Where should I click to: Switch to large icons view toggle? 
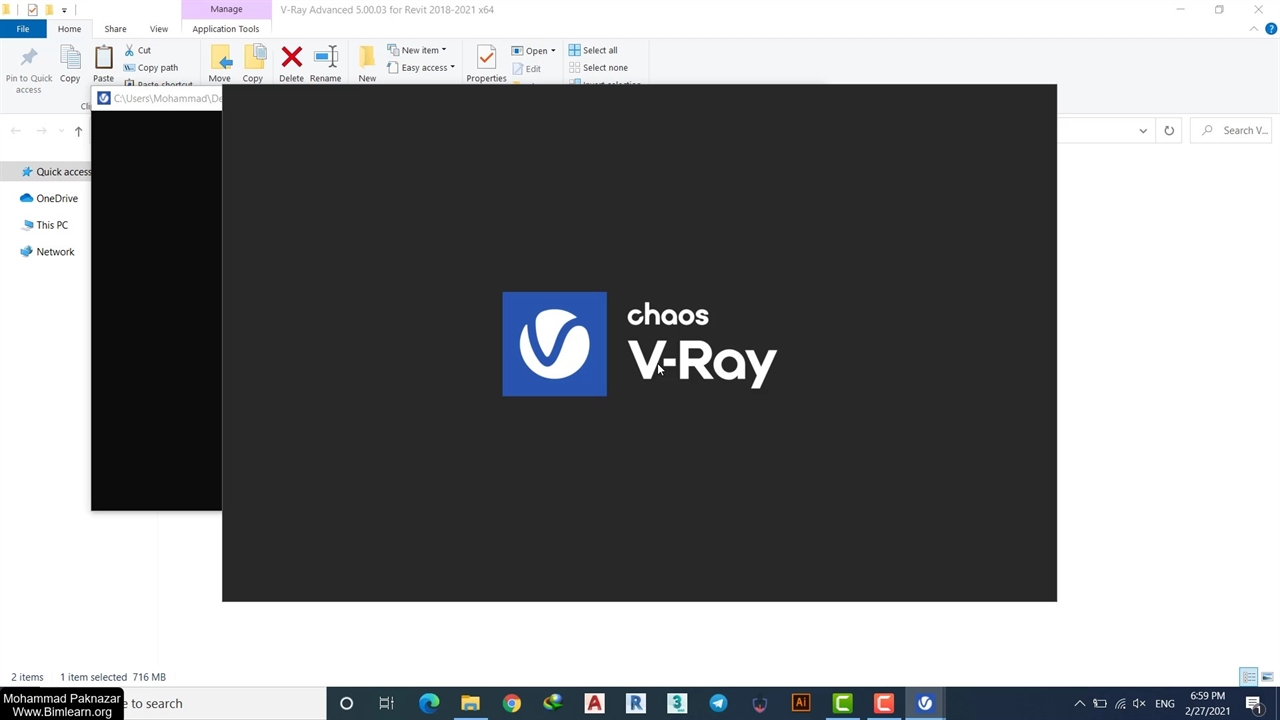click(1266, 677)
